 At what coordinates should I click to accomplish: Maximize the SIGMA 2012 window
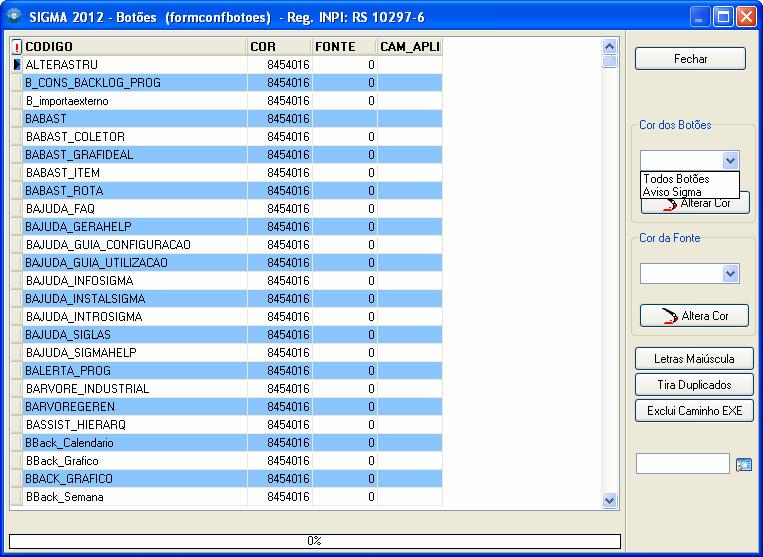(723, 18)
